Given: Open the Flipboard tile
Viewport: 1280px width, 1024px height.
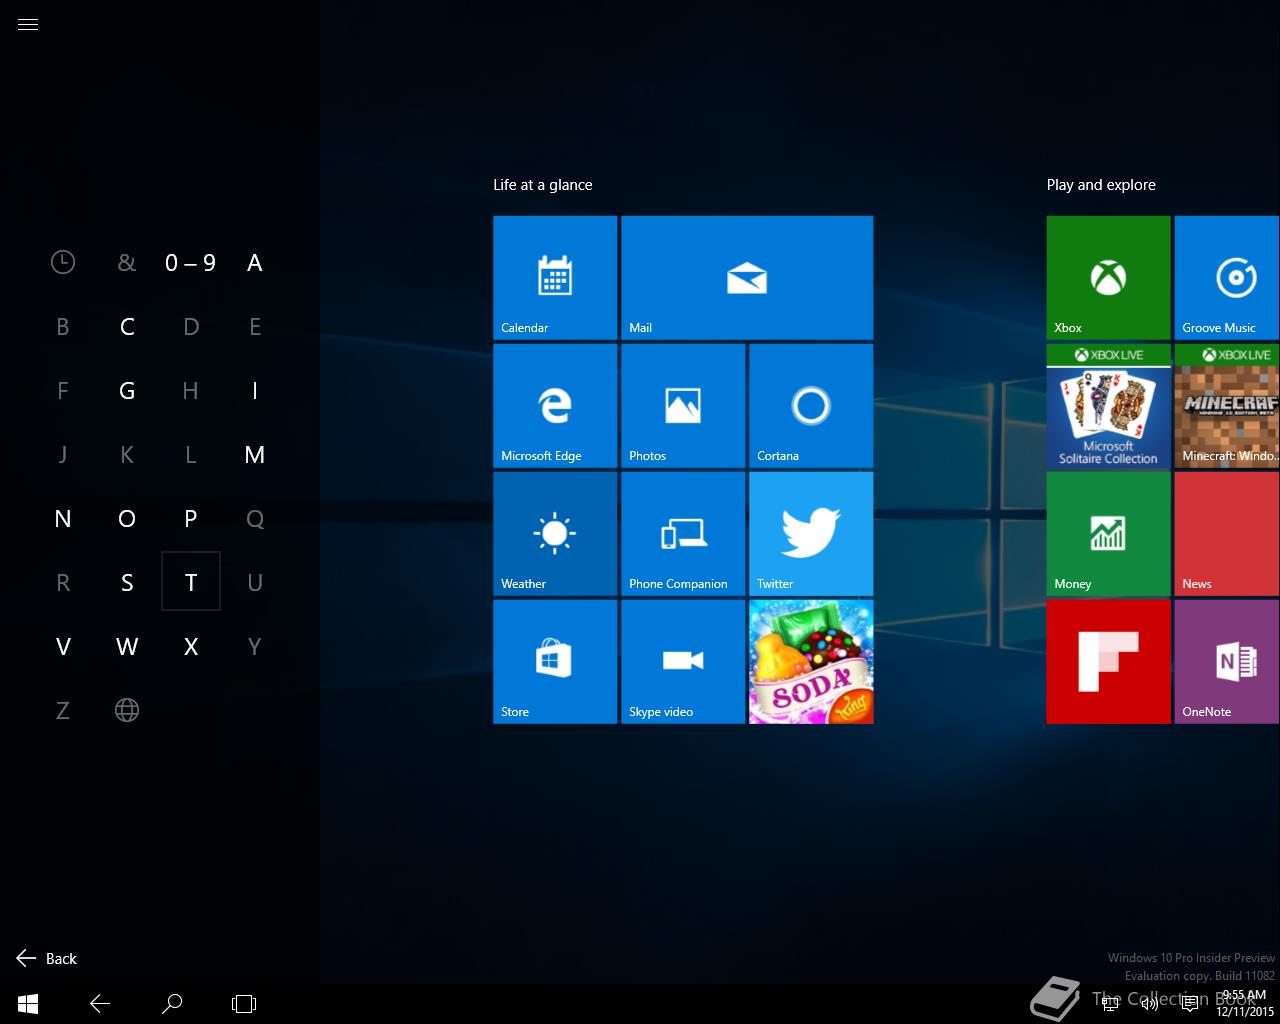Looking at the screenshot, I should click(1108, 662).
